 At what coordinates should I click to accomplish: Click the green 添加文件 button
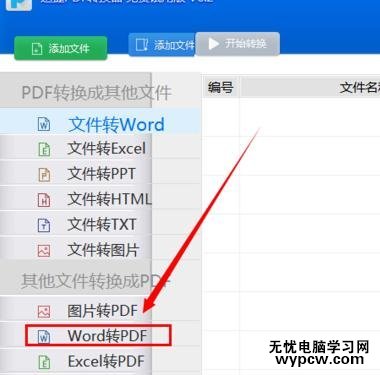(x=61, y=49)
